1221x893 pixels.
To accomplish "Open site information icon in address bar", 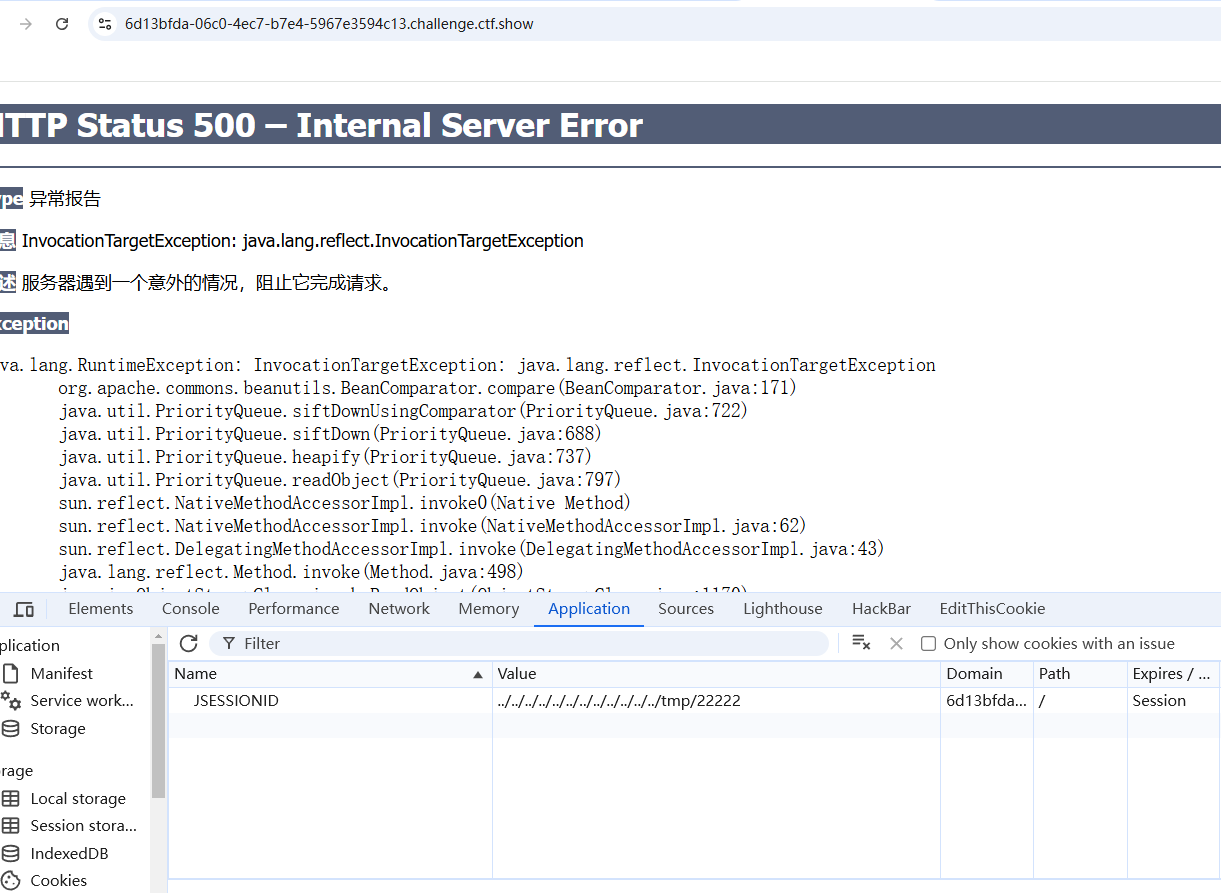I will 105,24.
